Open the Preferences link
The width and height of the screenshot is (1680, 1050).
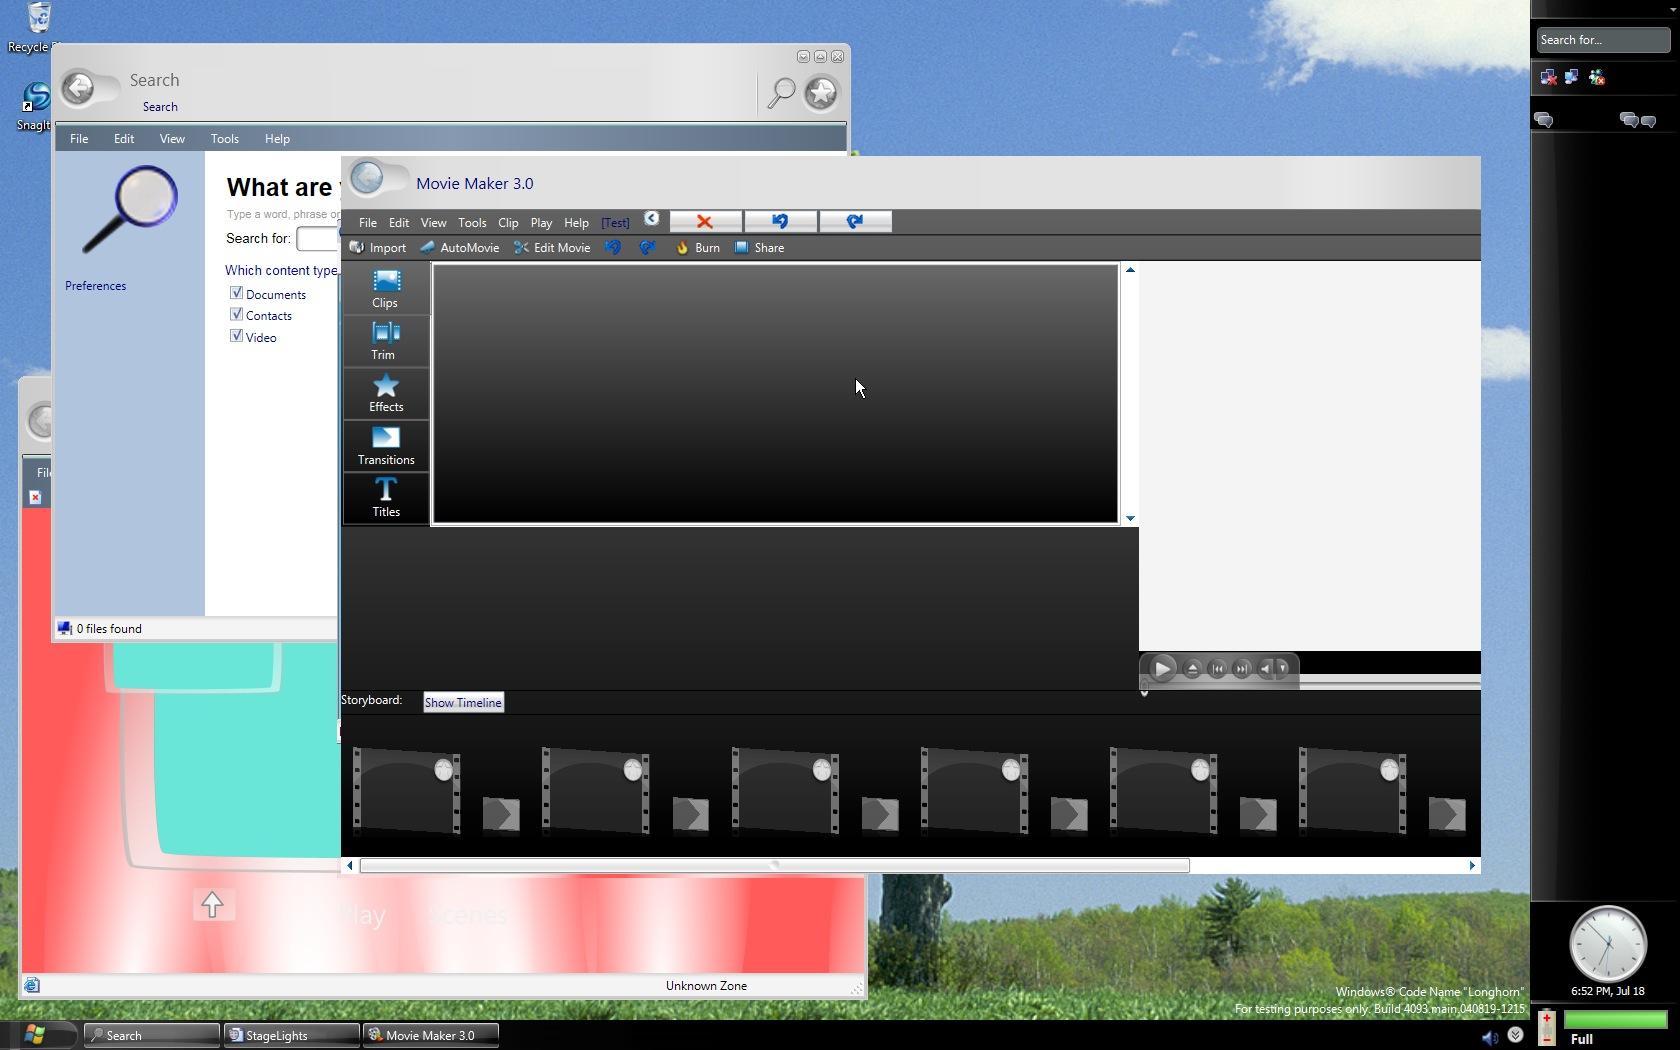click(95, 286)
